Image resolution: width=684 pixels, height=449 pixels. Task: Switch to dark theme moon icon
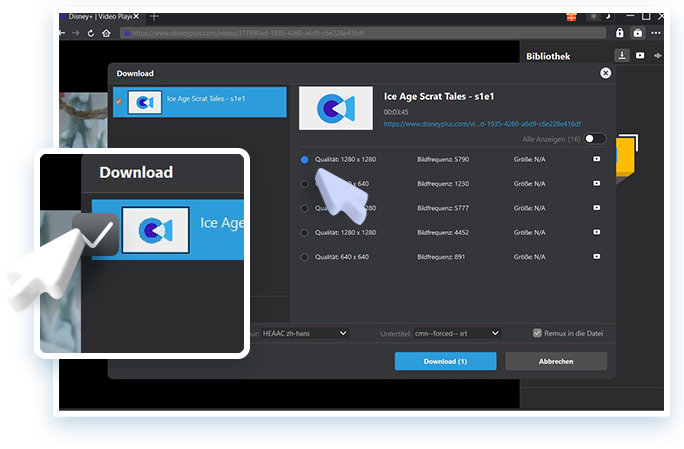[608, 17]
